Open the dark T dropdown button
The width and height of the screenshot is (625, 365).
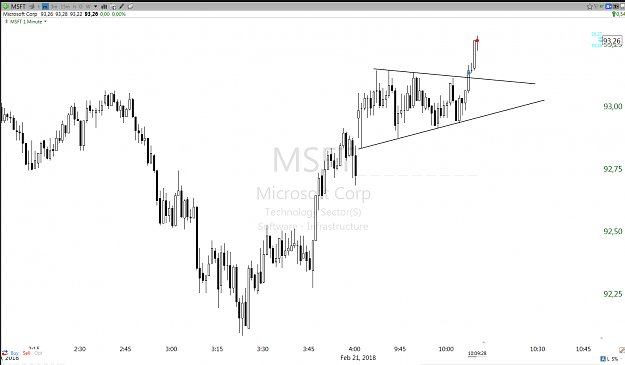(616, 6)
